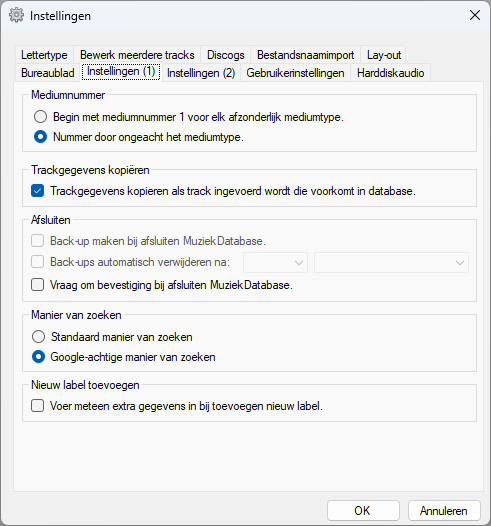Switch to the Discogs tab

point(225,55)
